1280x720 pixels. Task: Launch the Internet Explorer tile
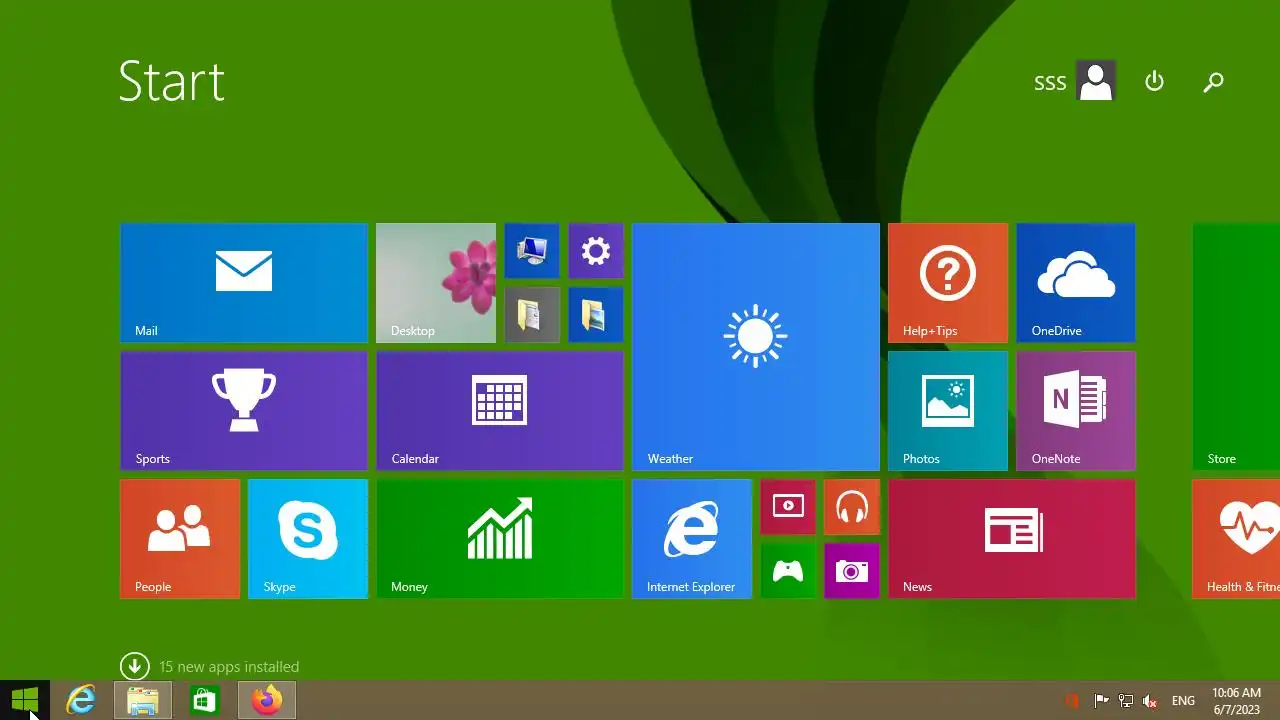click(x=692, y=539)
